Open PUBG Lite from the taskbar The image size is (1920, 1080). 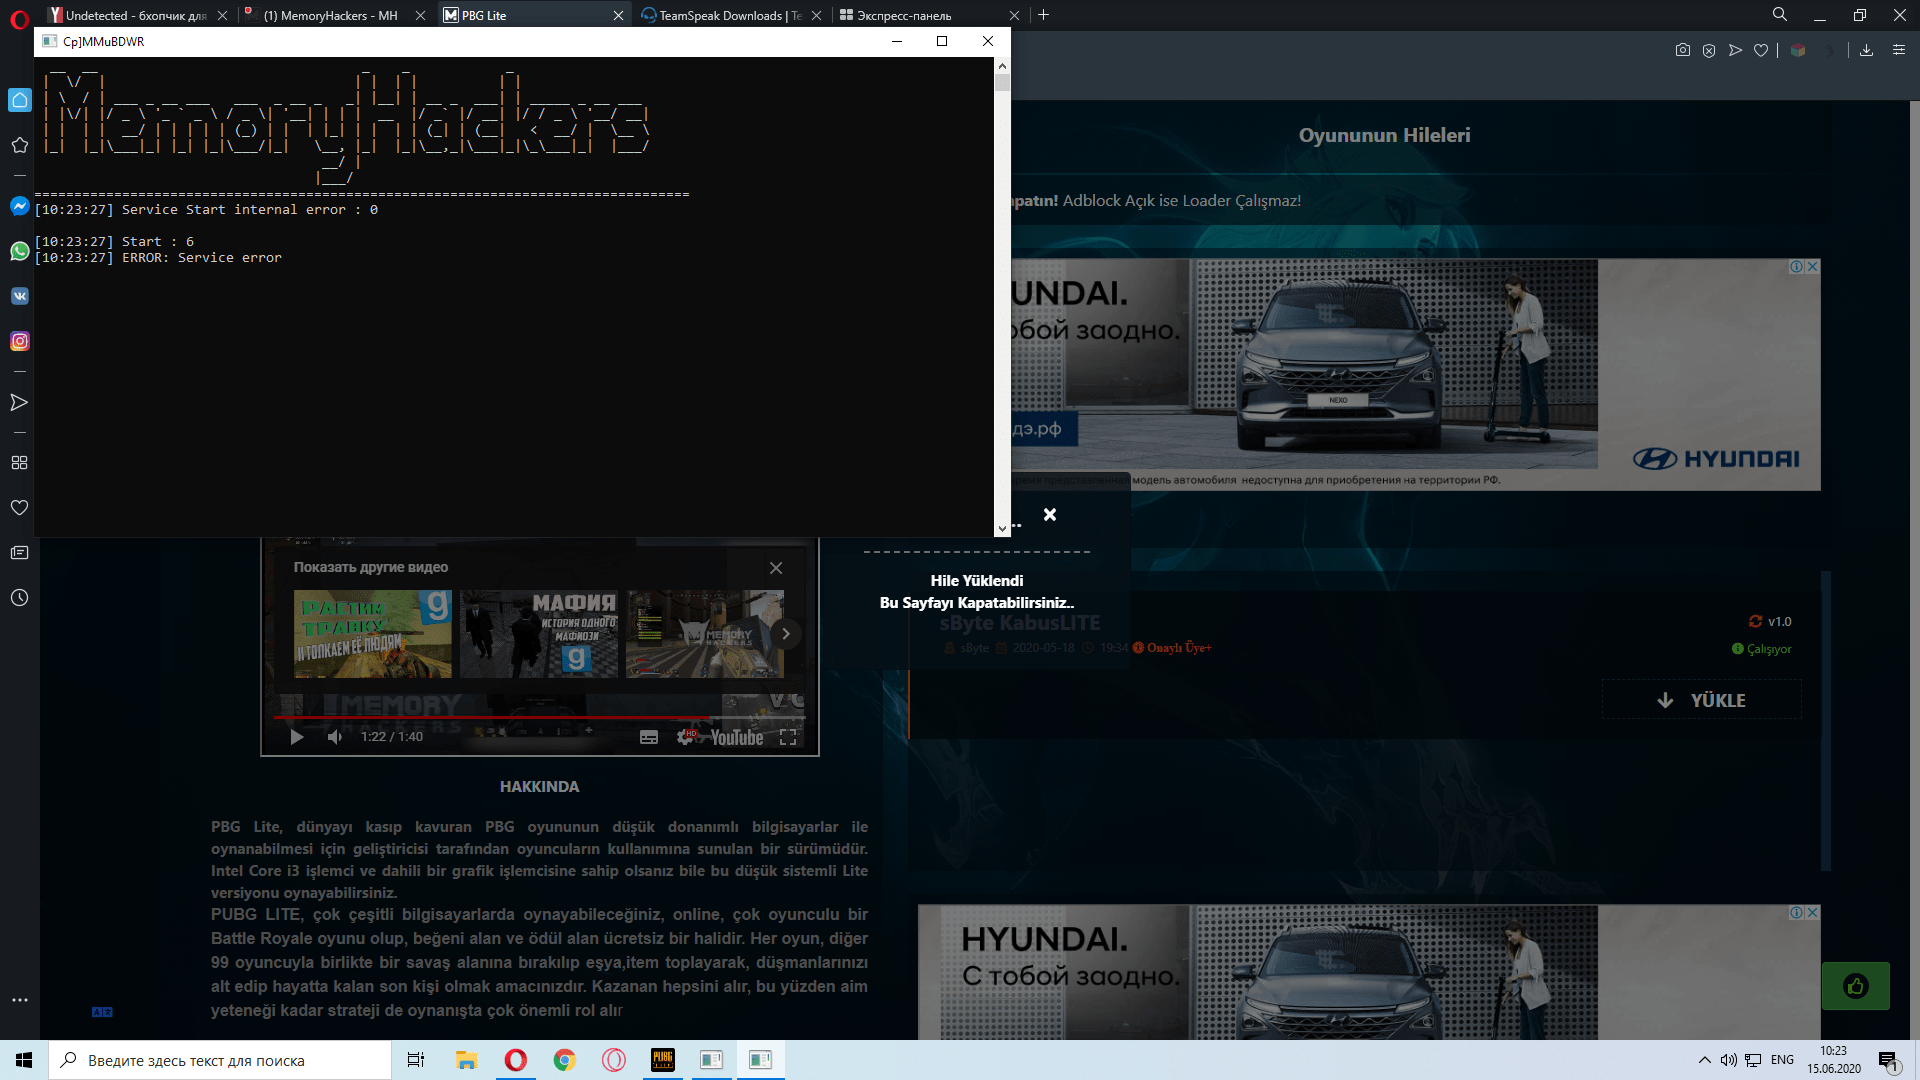pyautogui.click(x=663, y=1060)
